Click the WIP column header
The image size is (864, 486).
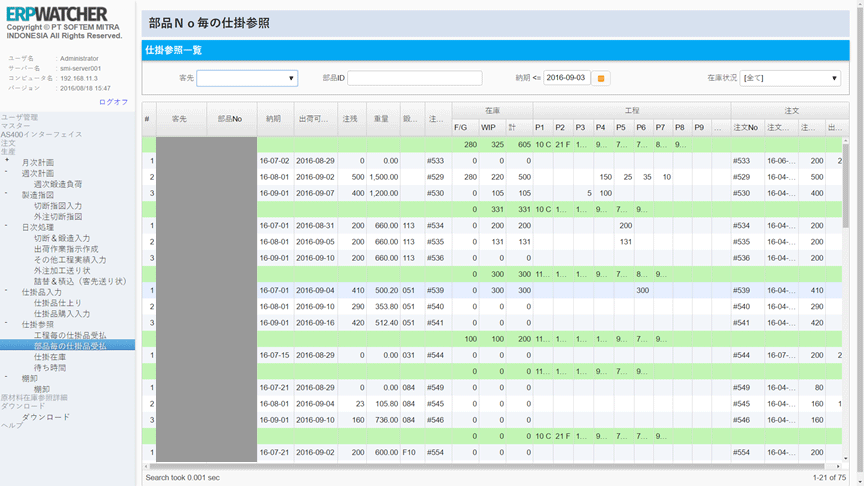click(492, 127)
